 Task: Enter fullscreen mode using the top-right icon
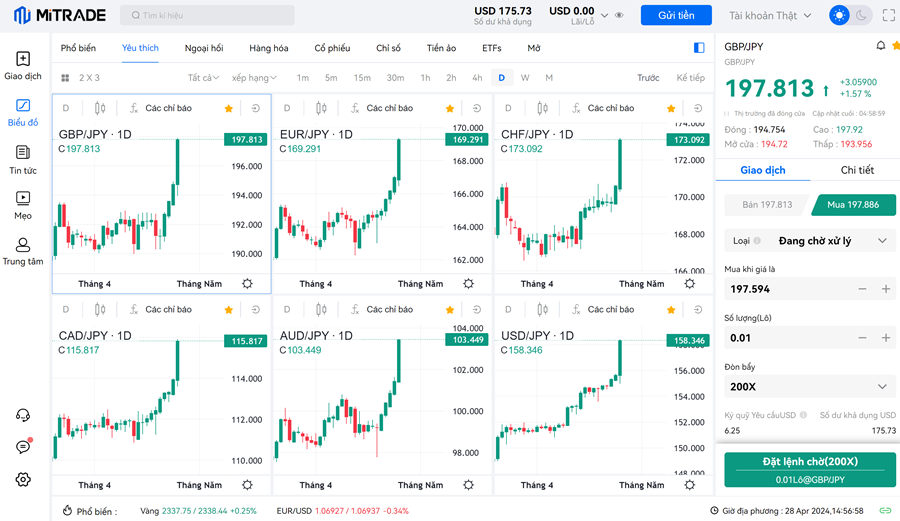pos(889,16)
